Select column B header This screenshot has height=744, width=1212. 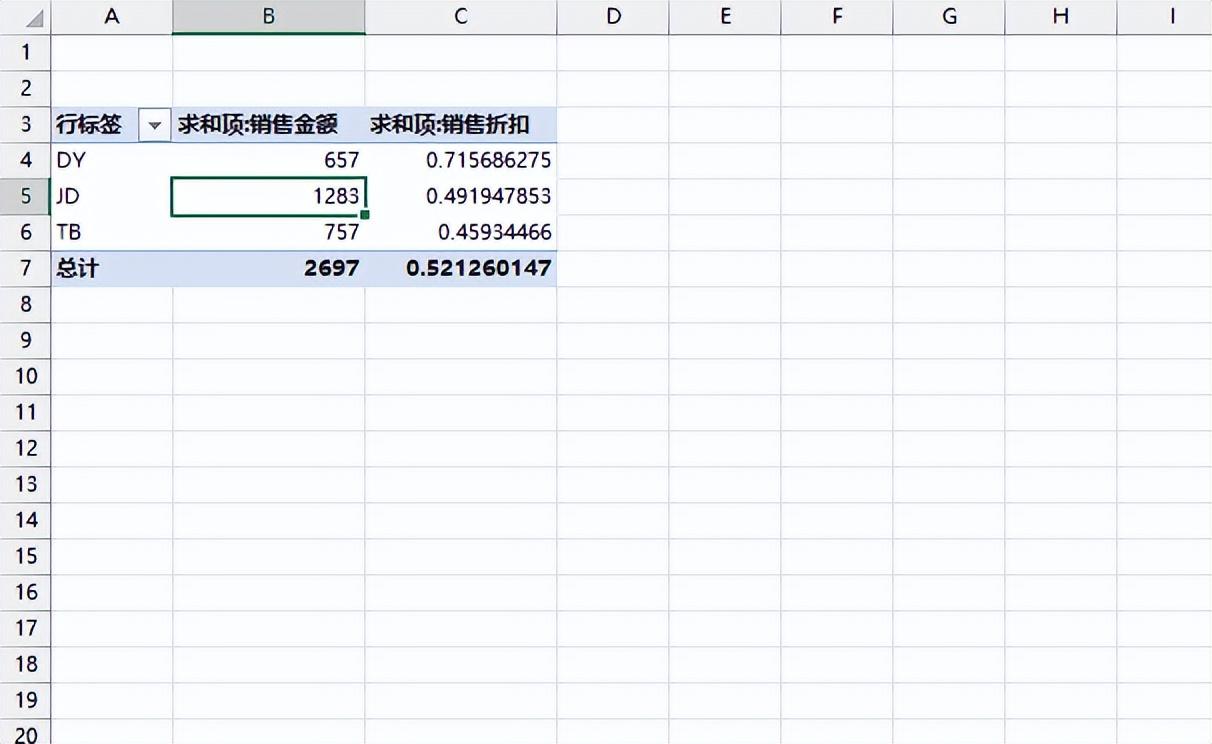click(268, 17)
